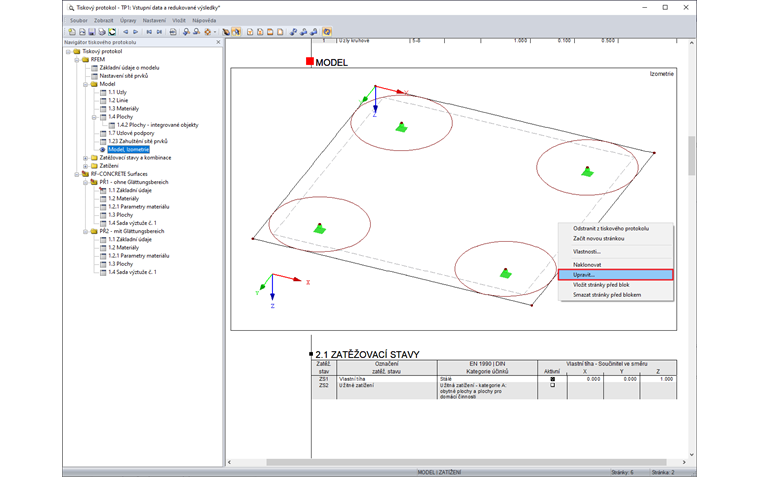This screenshot has width=760, height=477.
Task: Click the horizontal scrollbar of report view
Action: coord(466,462)
